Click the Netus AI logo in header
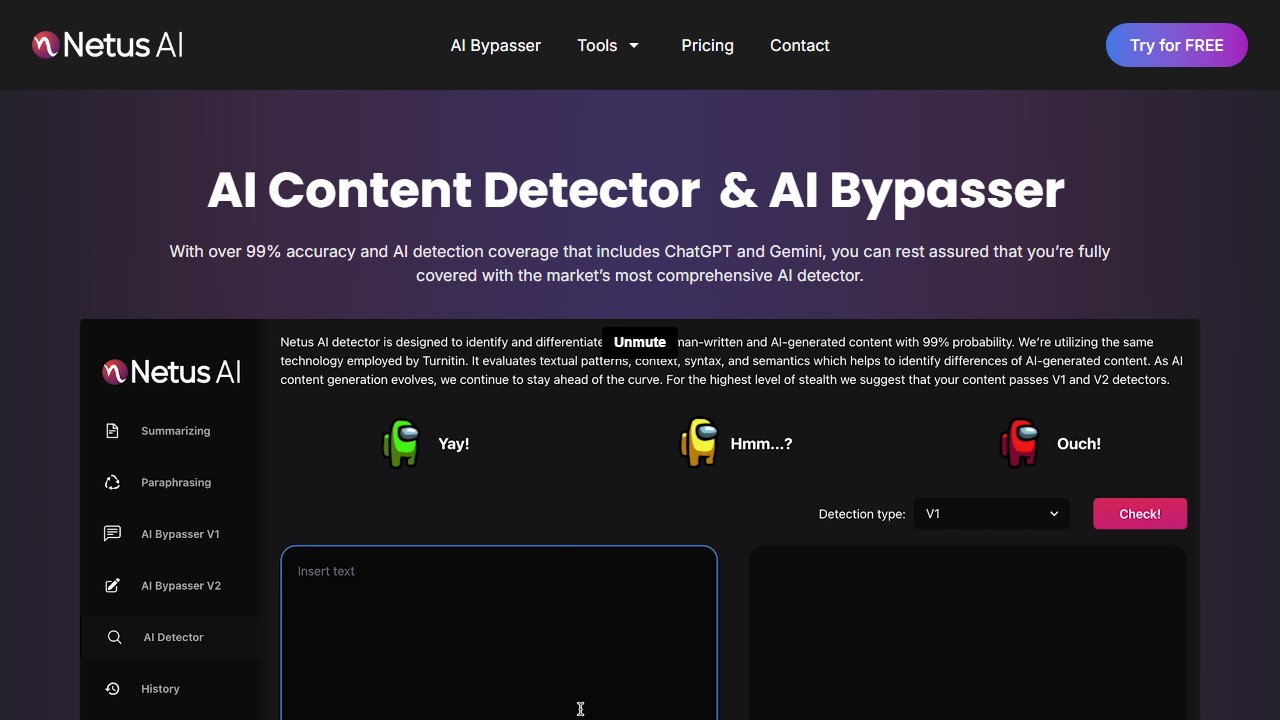 [x=107, y=45]
